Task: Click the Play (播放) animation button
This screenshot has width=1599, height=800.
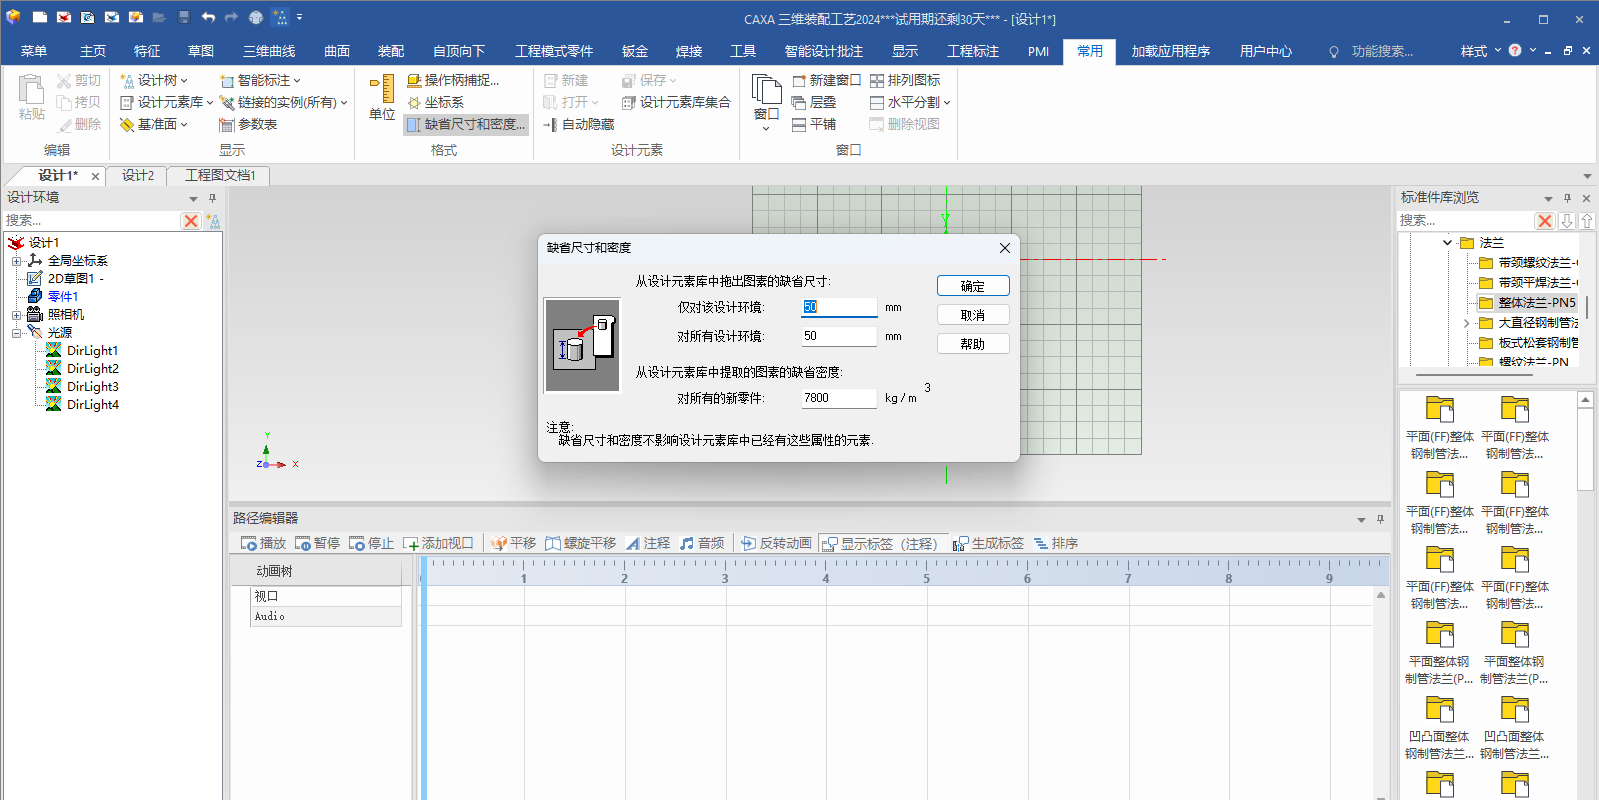Action: (263, 543)
